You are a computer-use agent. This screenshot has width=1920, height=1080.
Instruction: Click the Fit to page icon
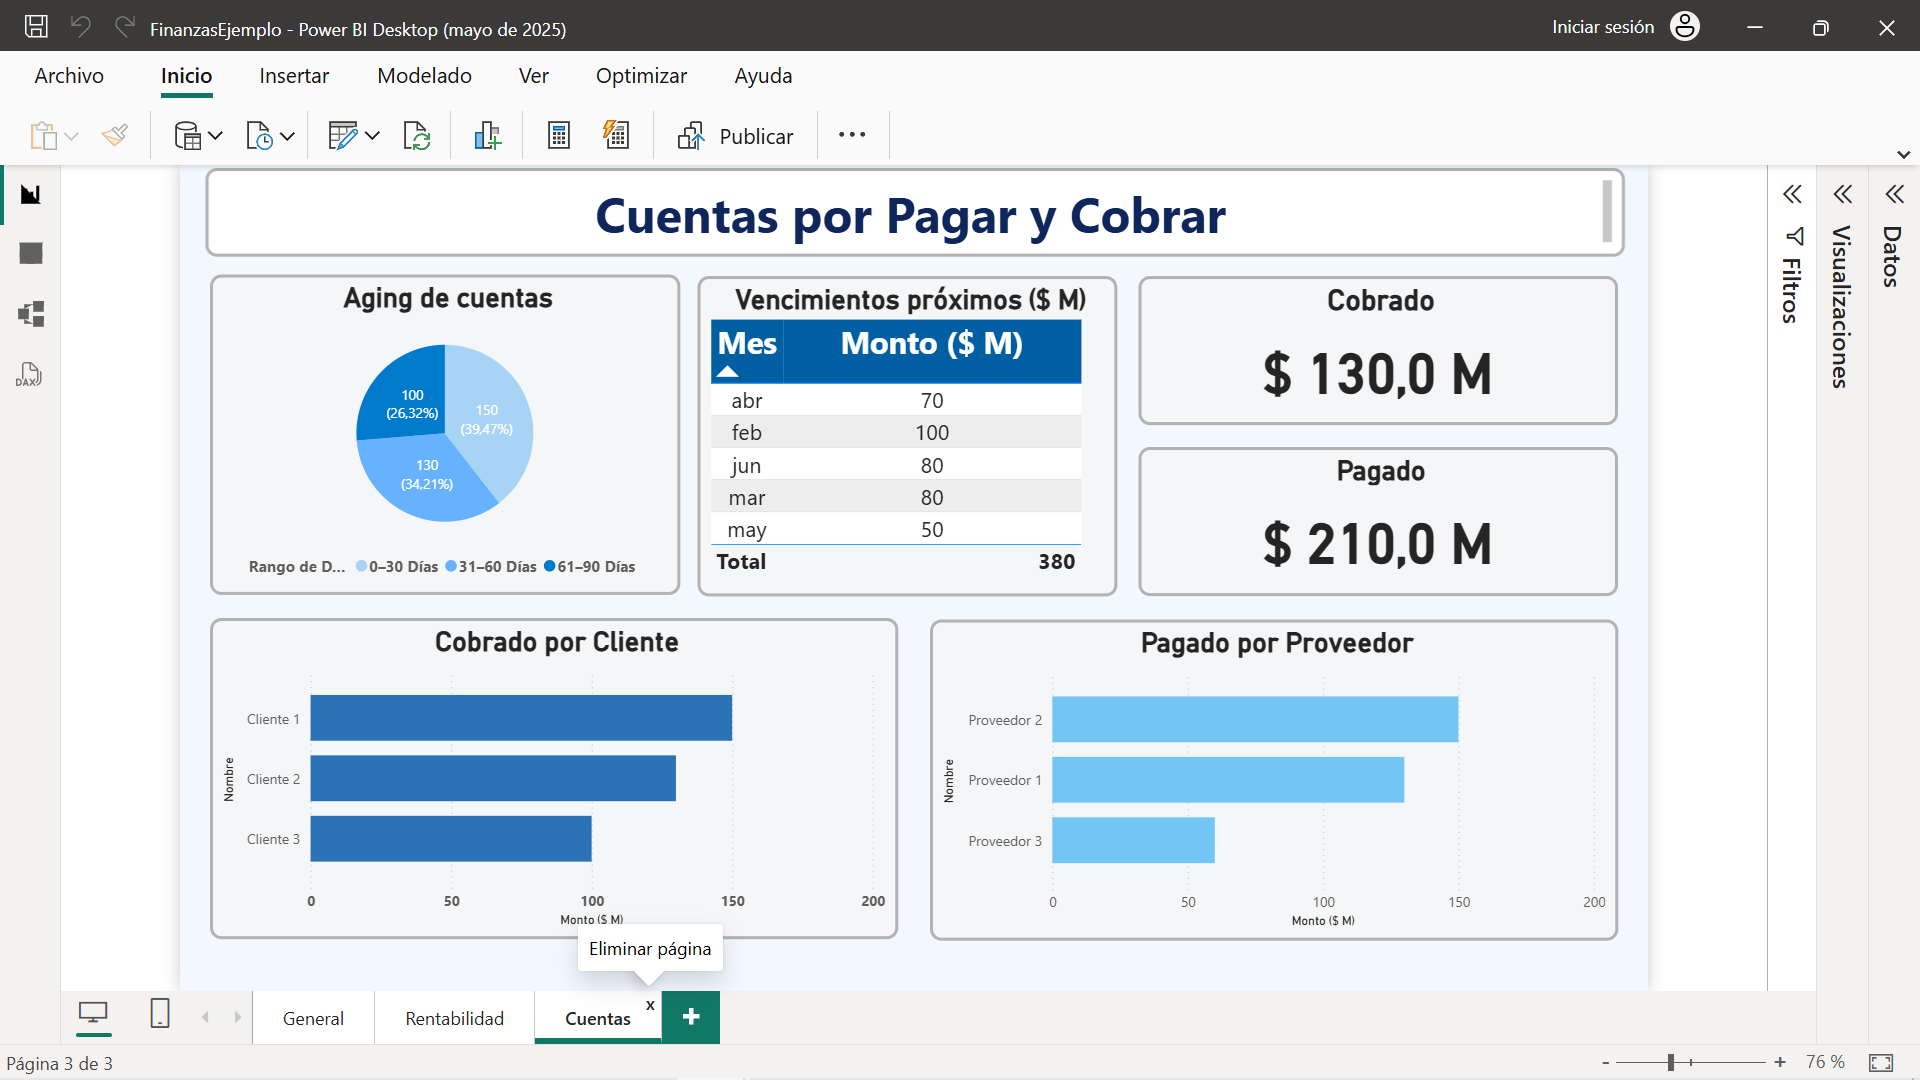[x=1881, y=1062]
